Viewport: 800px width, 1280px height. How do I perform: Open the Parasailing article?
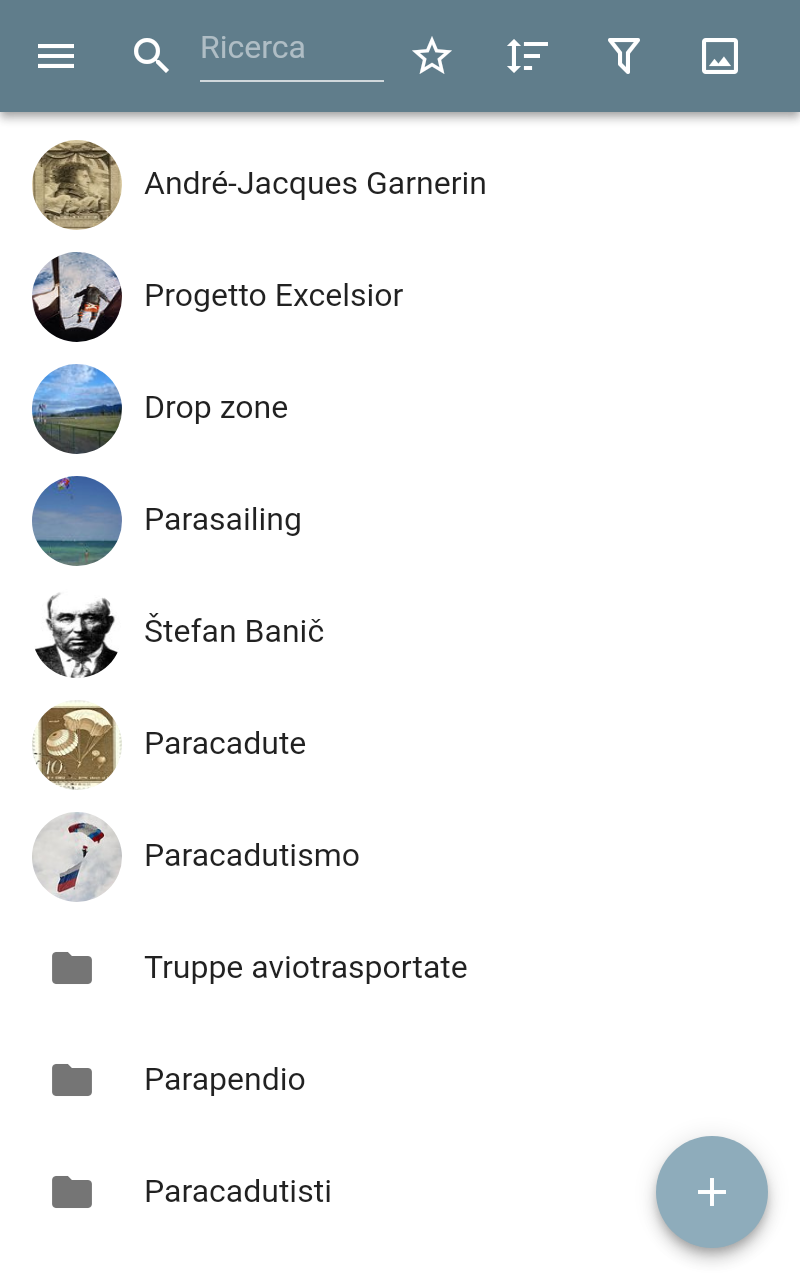coord(400,520)
